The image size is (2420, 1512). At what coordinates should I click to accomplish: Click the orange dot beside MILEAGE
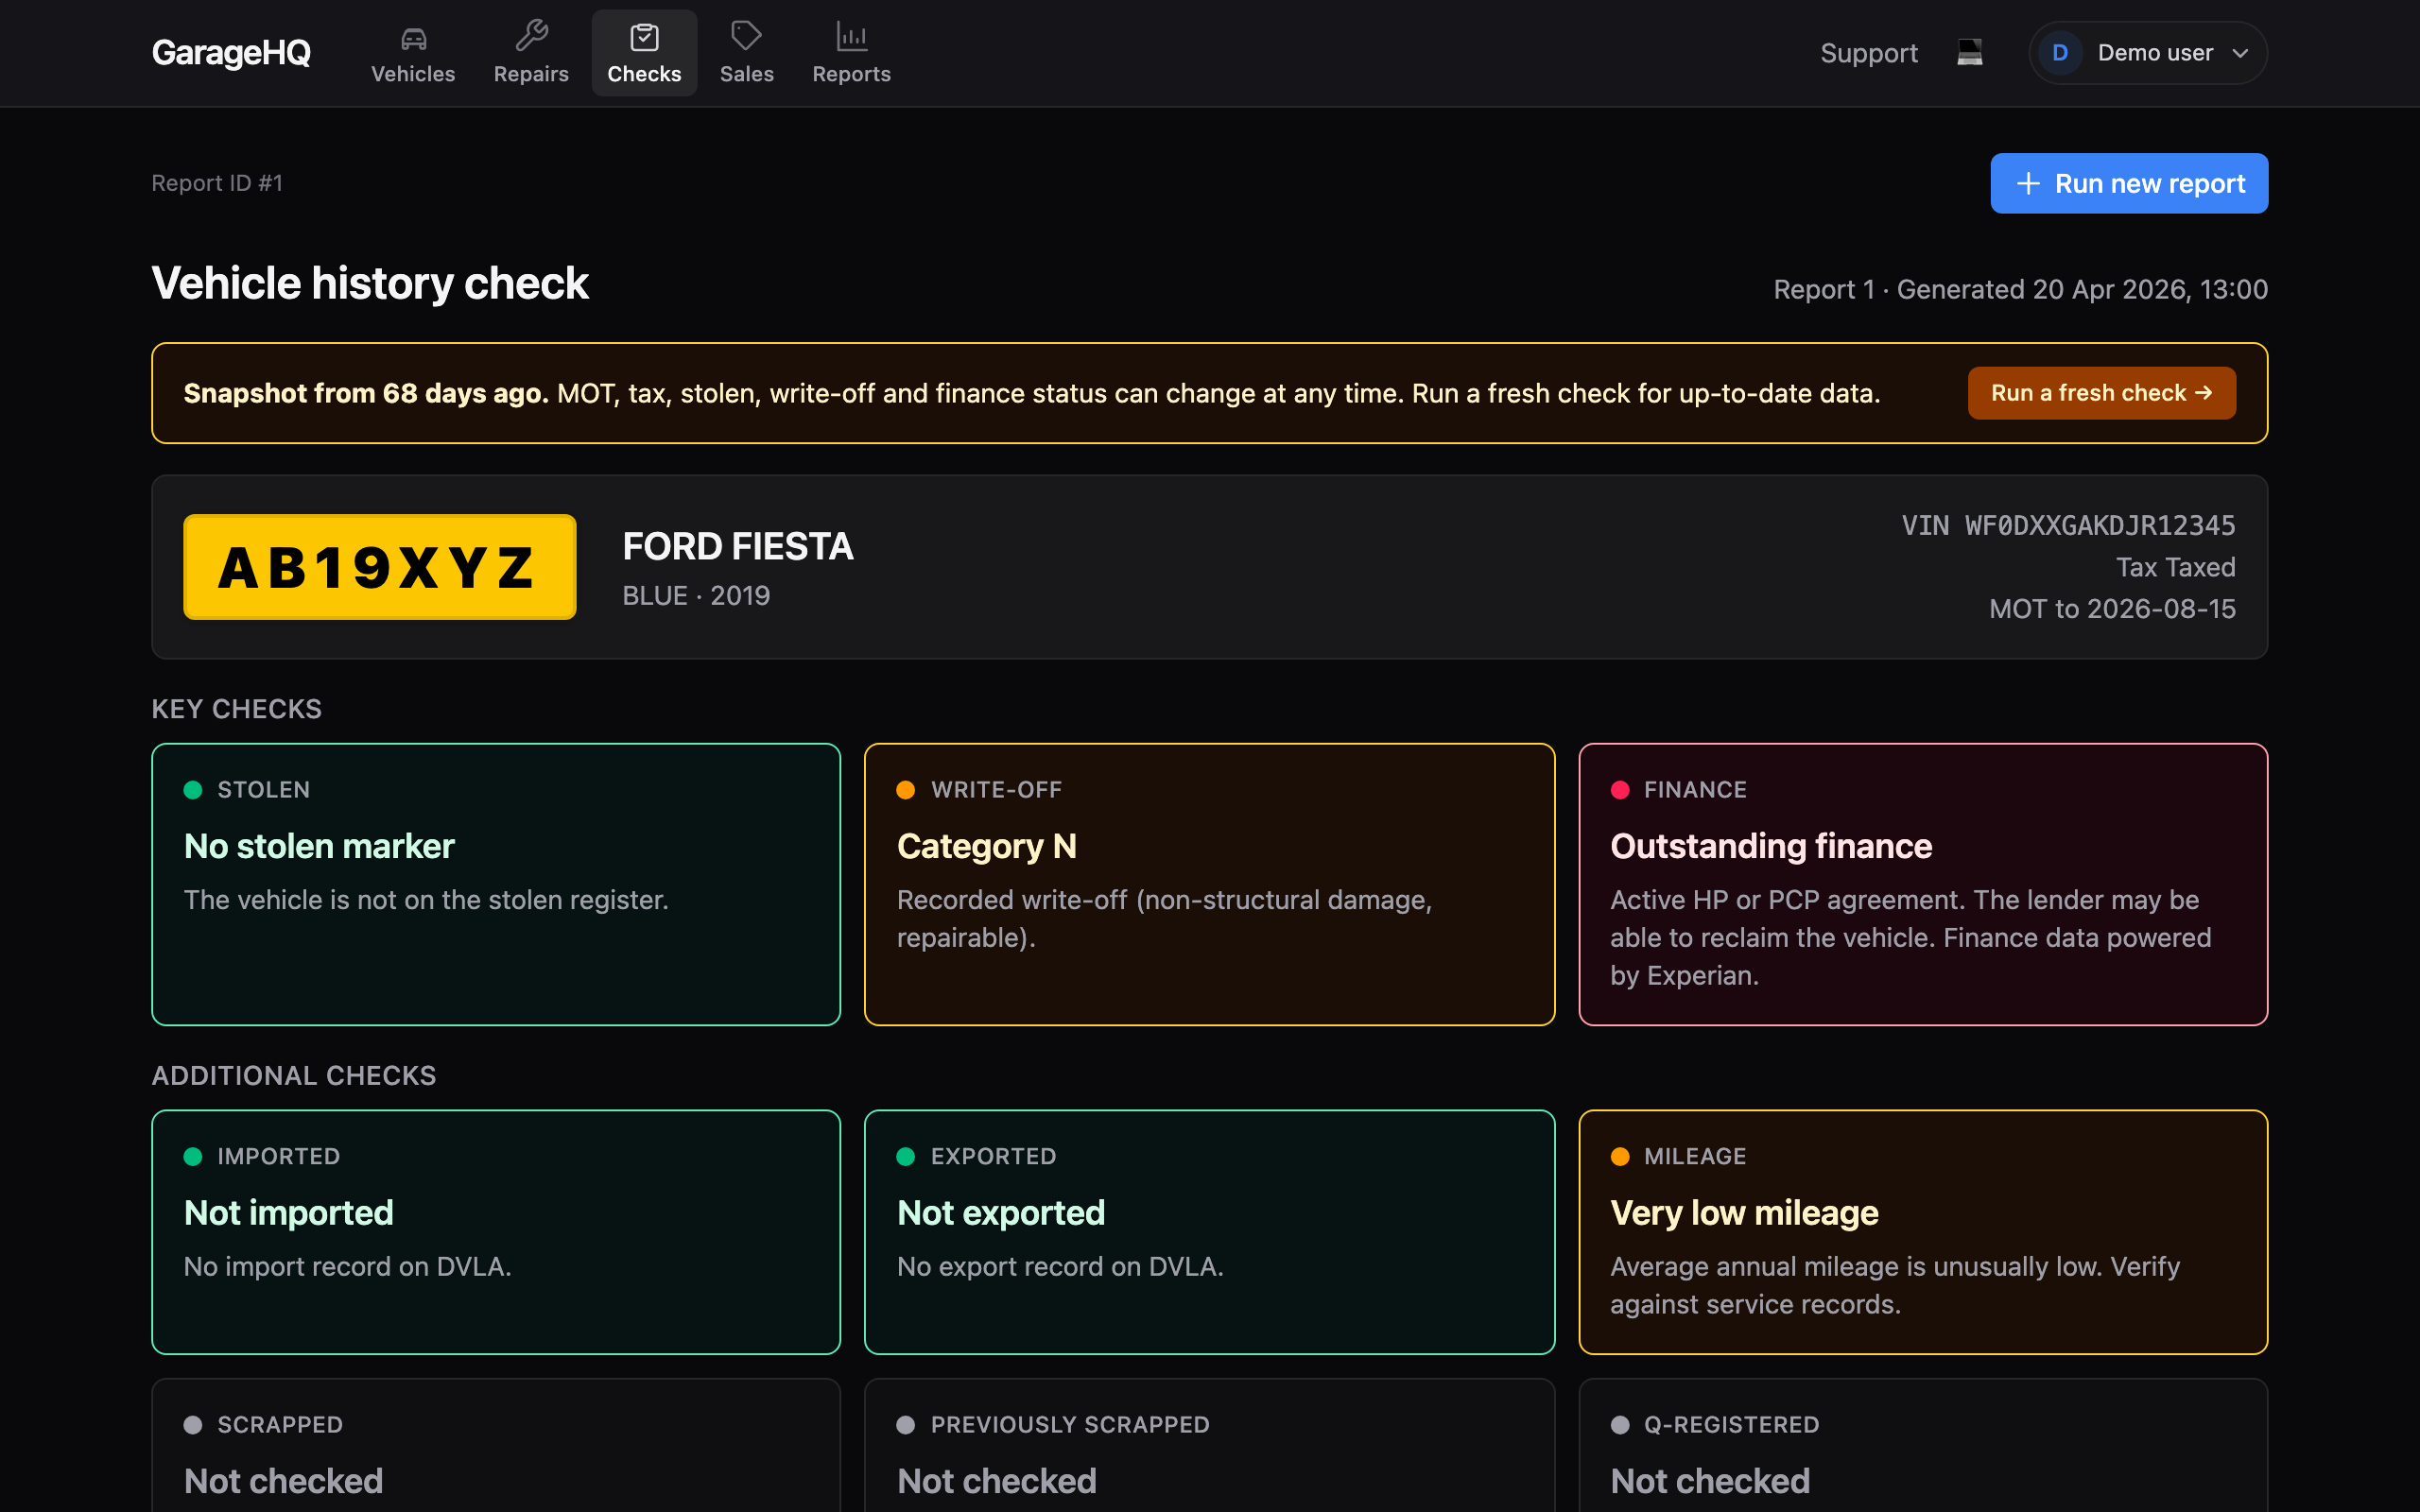(1620, 1157)
